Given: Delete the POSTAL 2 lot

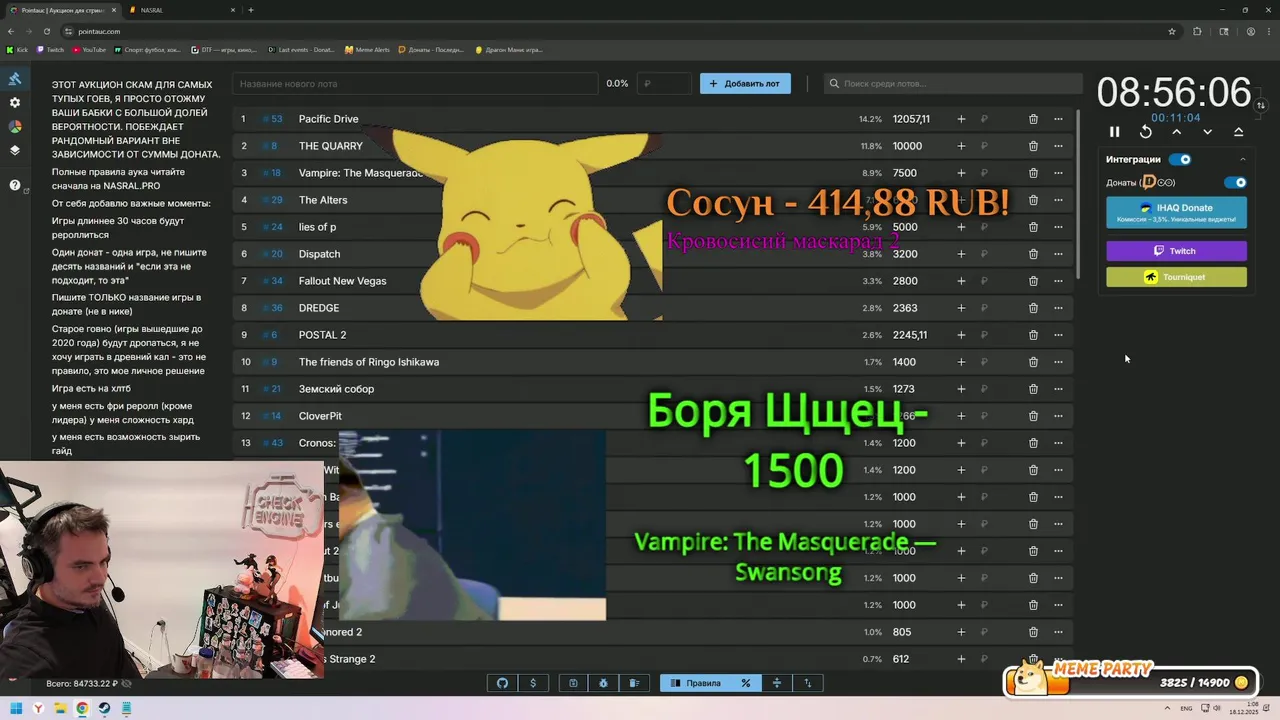Looking at the screenshot, I should click(1033, 335).
